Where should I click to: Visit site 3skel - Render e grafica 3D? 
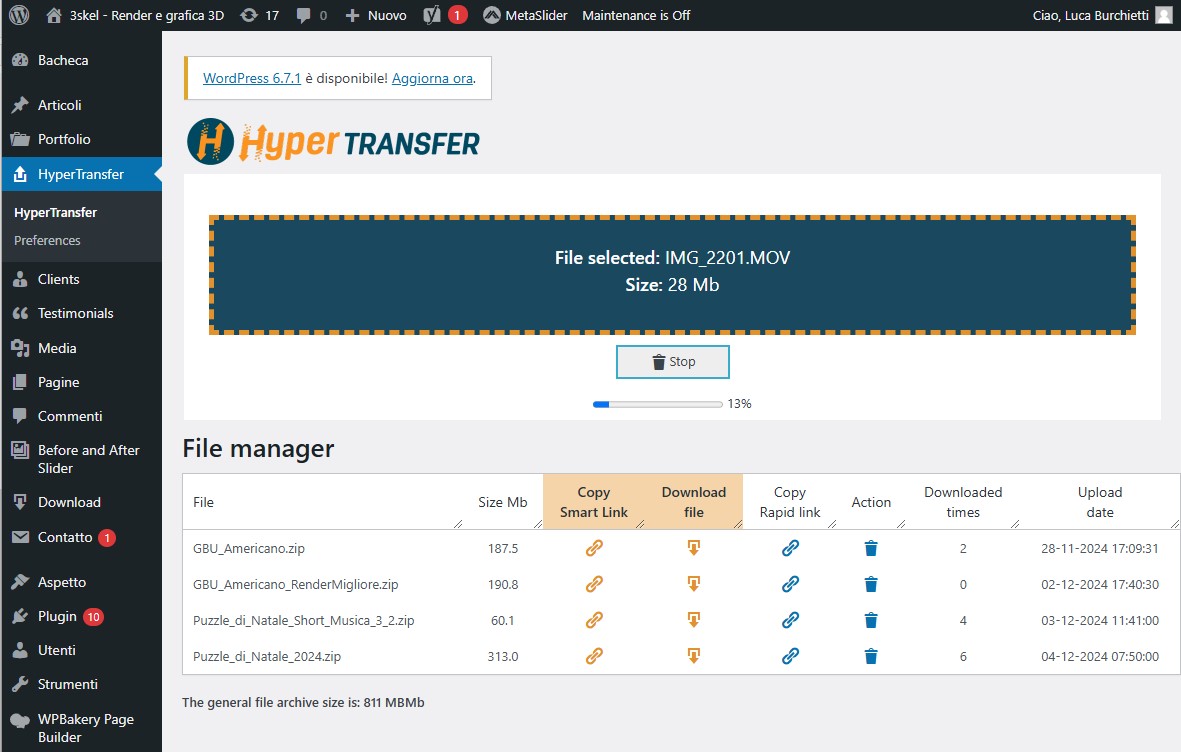point(135,15)
